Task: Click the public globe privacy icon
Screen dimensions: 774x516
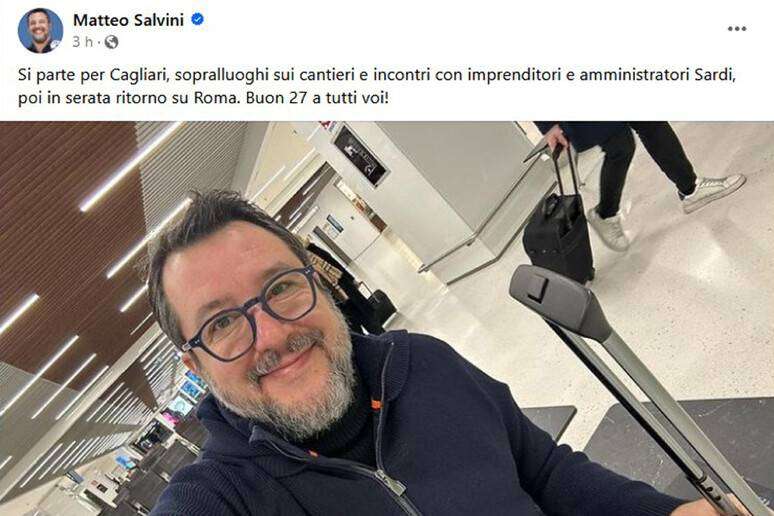Action: [112, 42]
